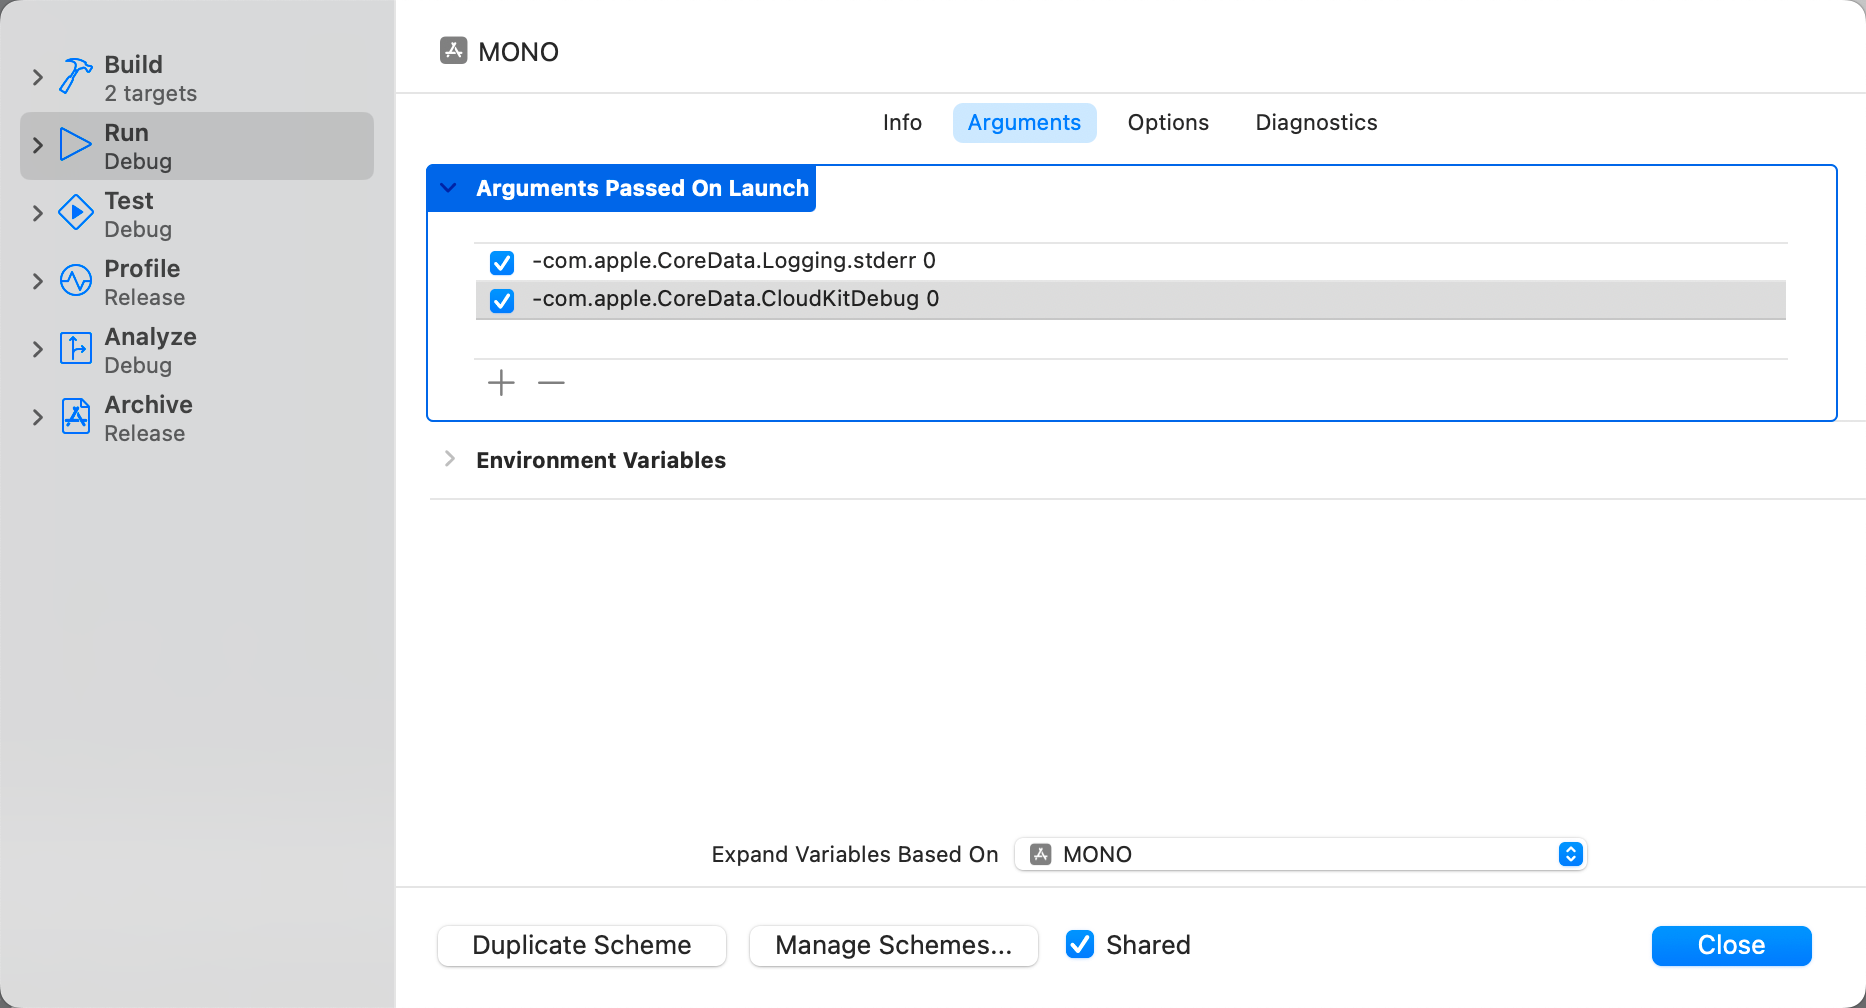Expand the Environment Variables section

click(450, 459)
